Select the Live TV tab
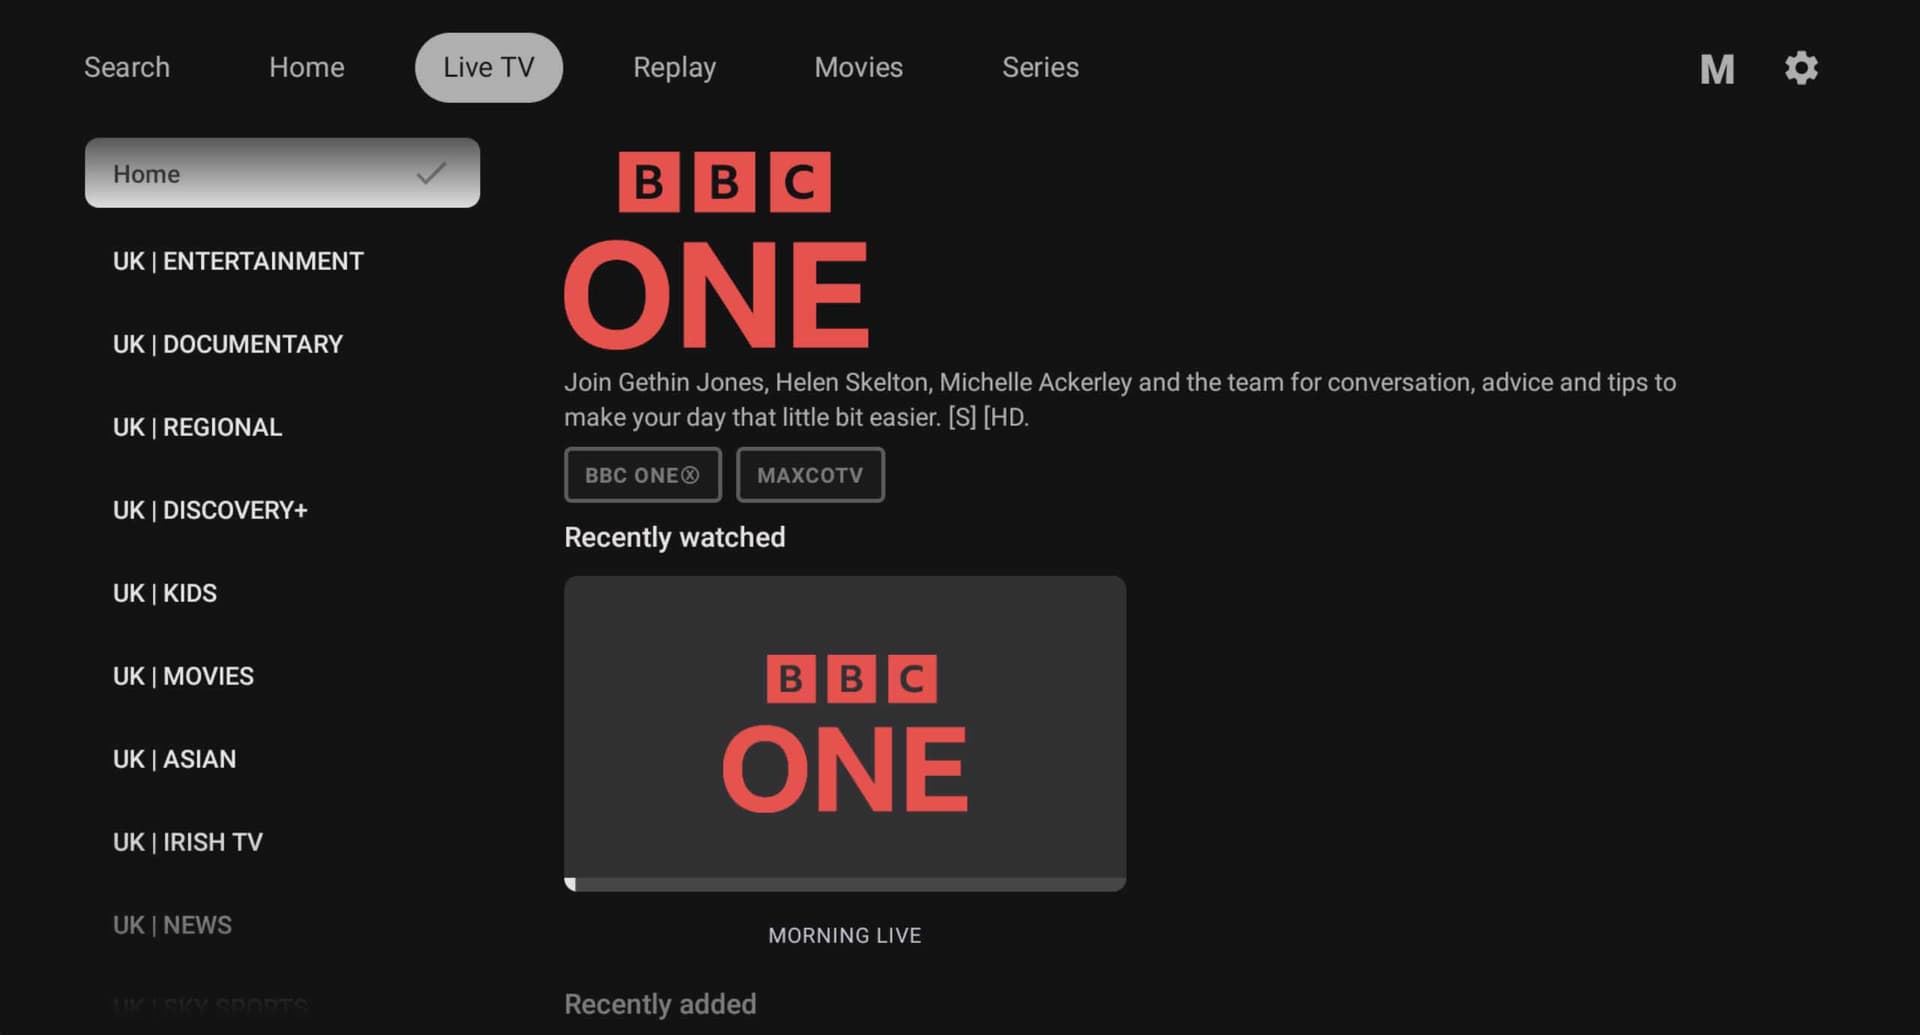1920x1035 pixels. [488, 67]
